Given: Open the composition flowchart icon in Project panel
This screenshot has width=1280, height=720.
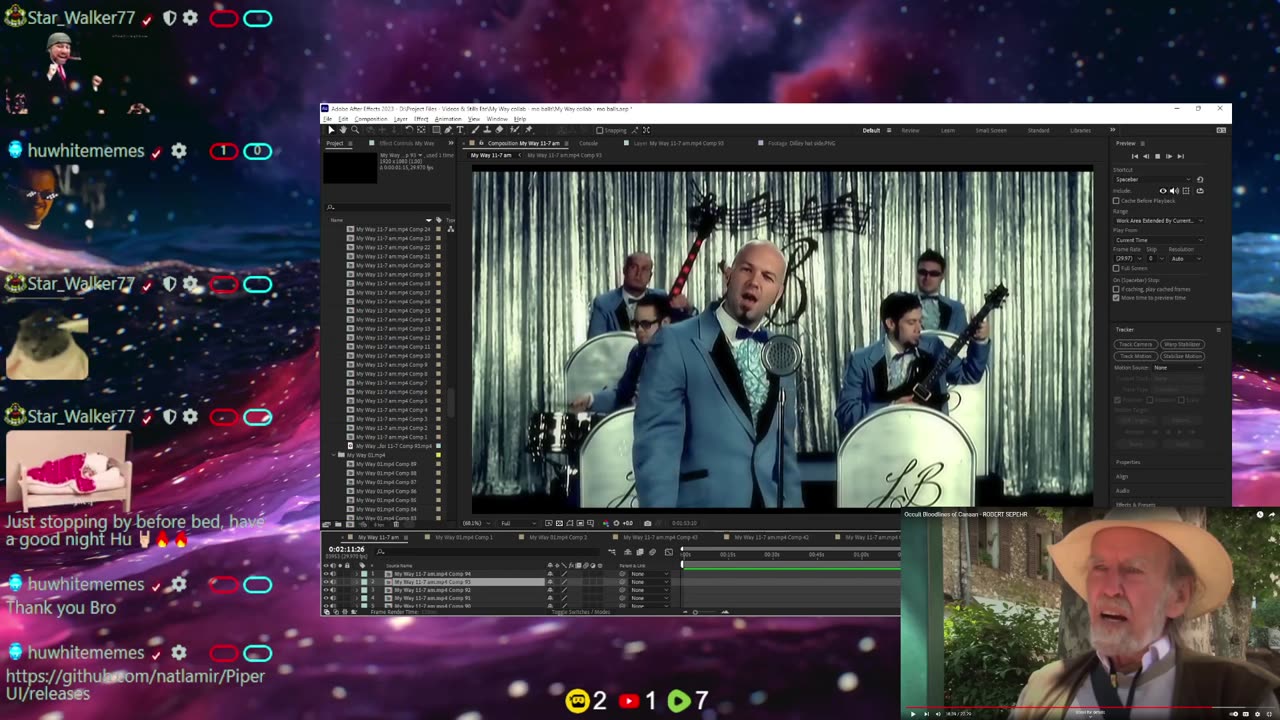Looking at the screenshot, I should 450,229.
